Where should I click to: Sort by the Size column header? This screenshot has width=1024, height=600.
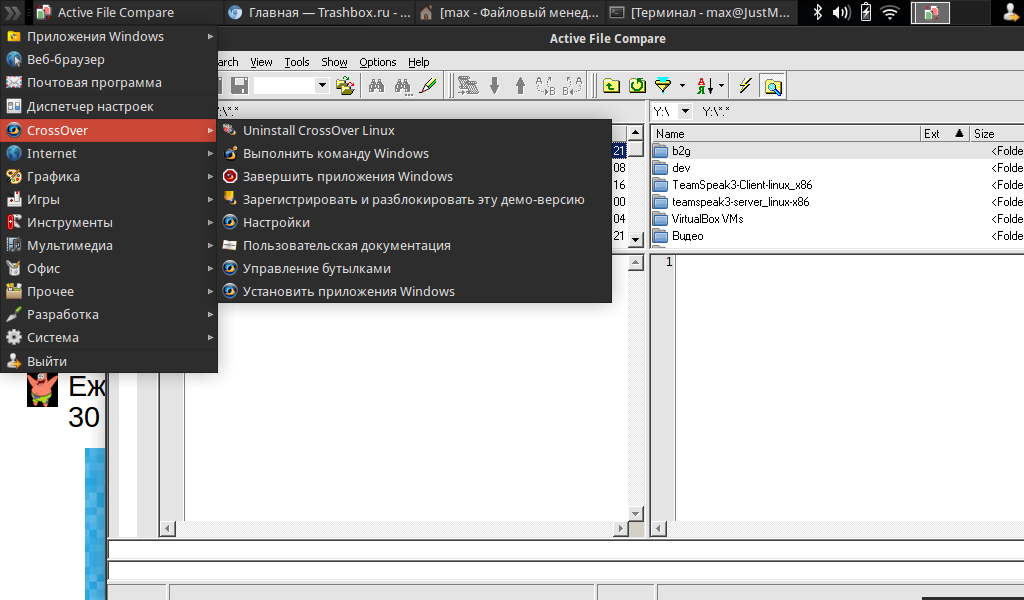coord(997,134)
